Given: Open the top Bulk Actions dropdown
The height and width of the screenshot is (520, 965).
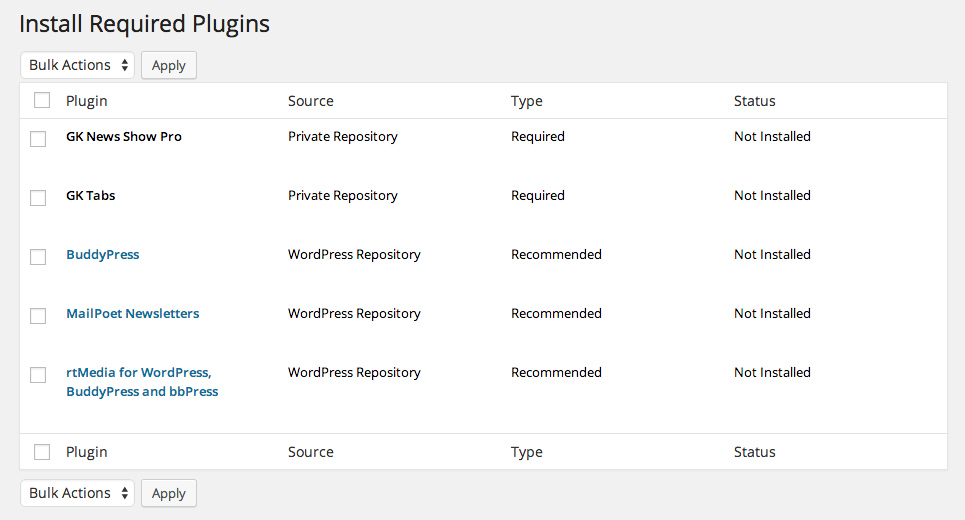Looking at the screenshot, I should 78,65.
